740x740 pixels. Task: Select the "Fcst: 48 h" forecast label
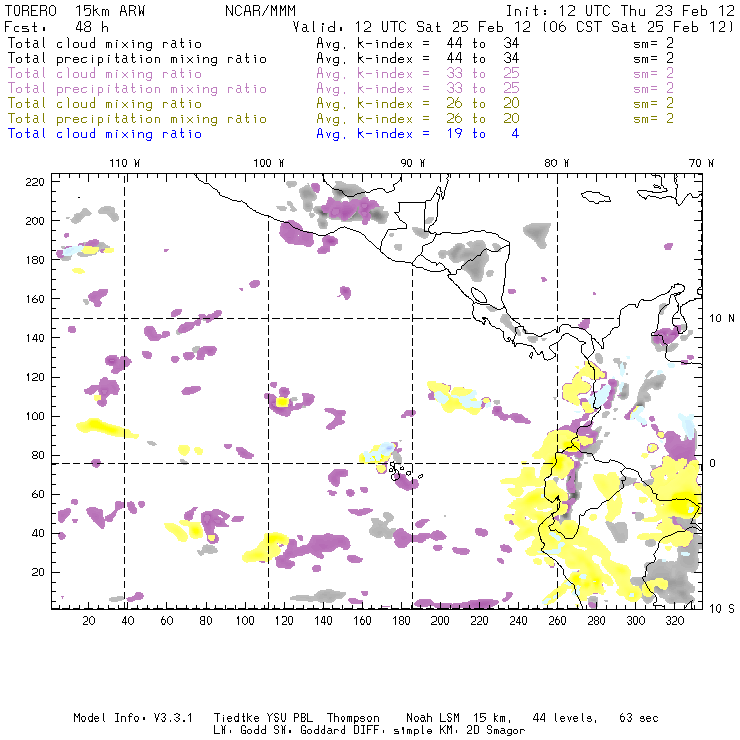click(x=56, y=27)
